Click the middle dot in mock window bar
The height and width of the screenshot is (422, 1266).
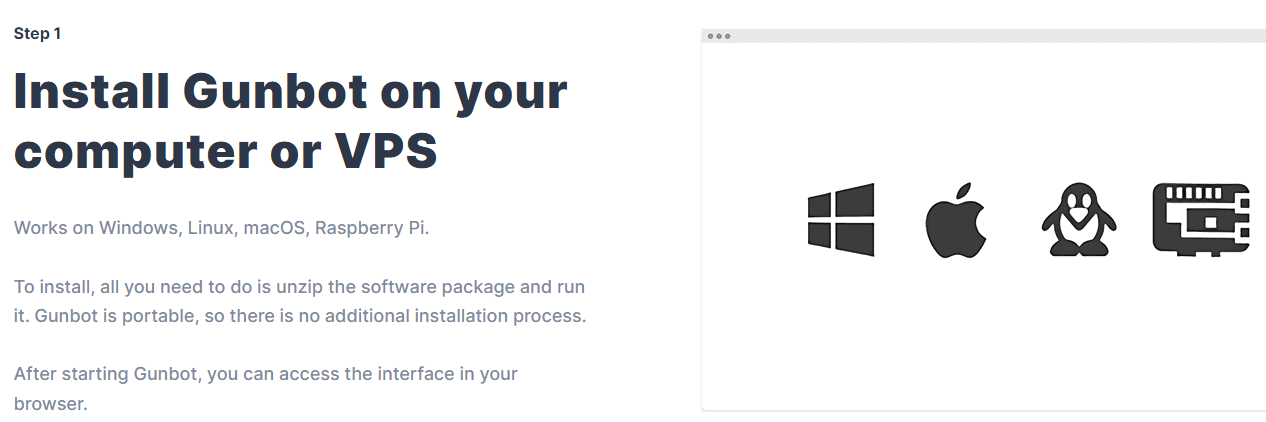(x=719, y=36)
